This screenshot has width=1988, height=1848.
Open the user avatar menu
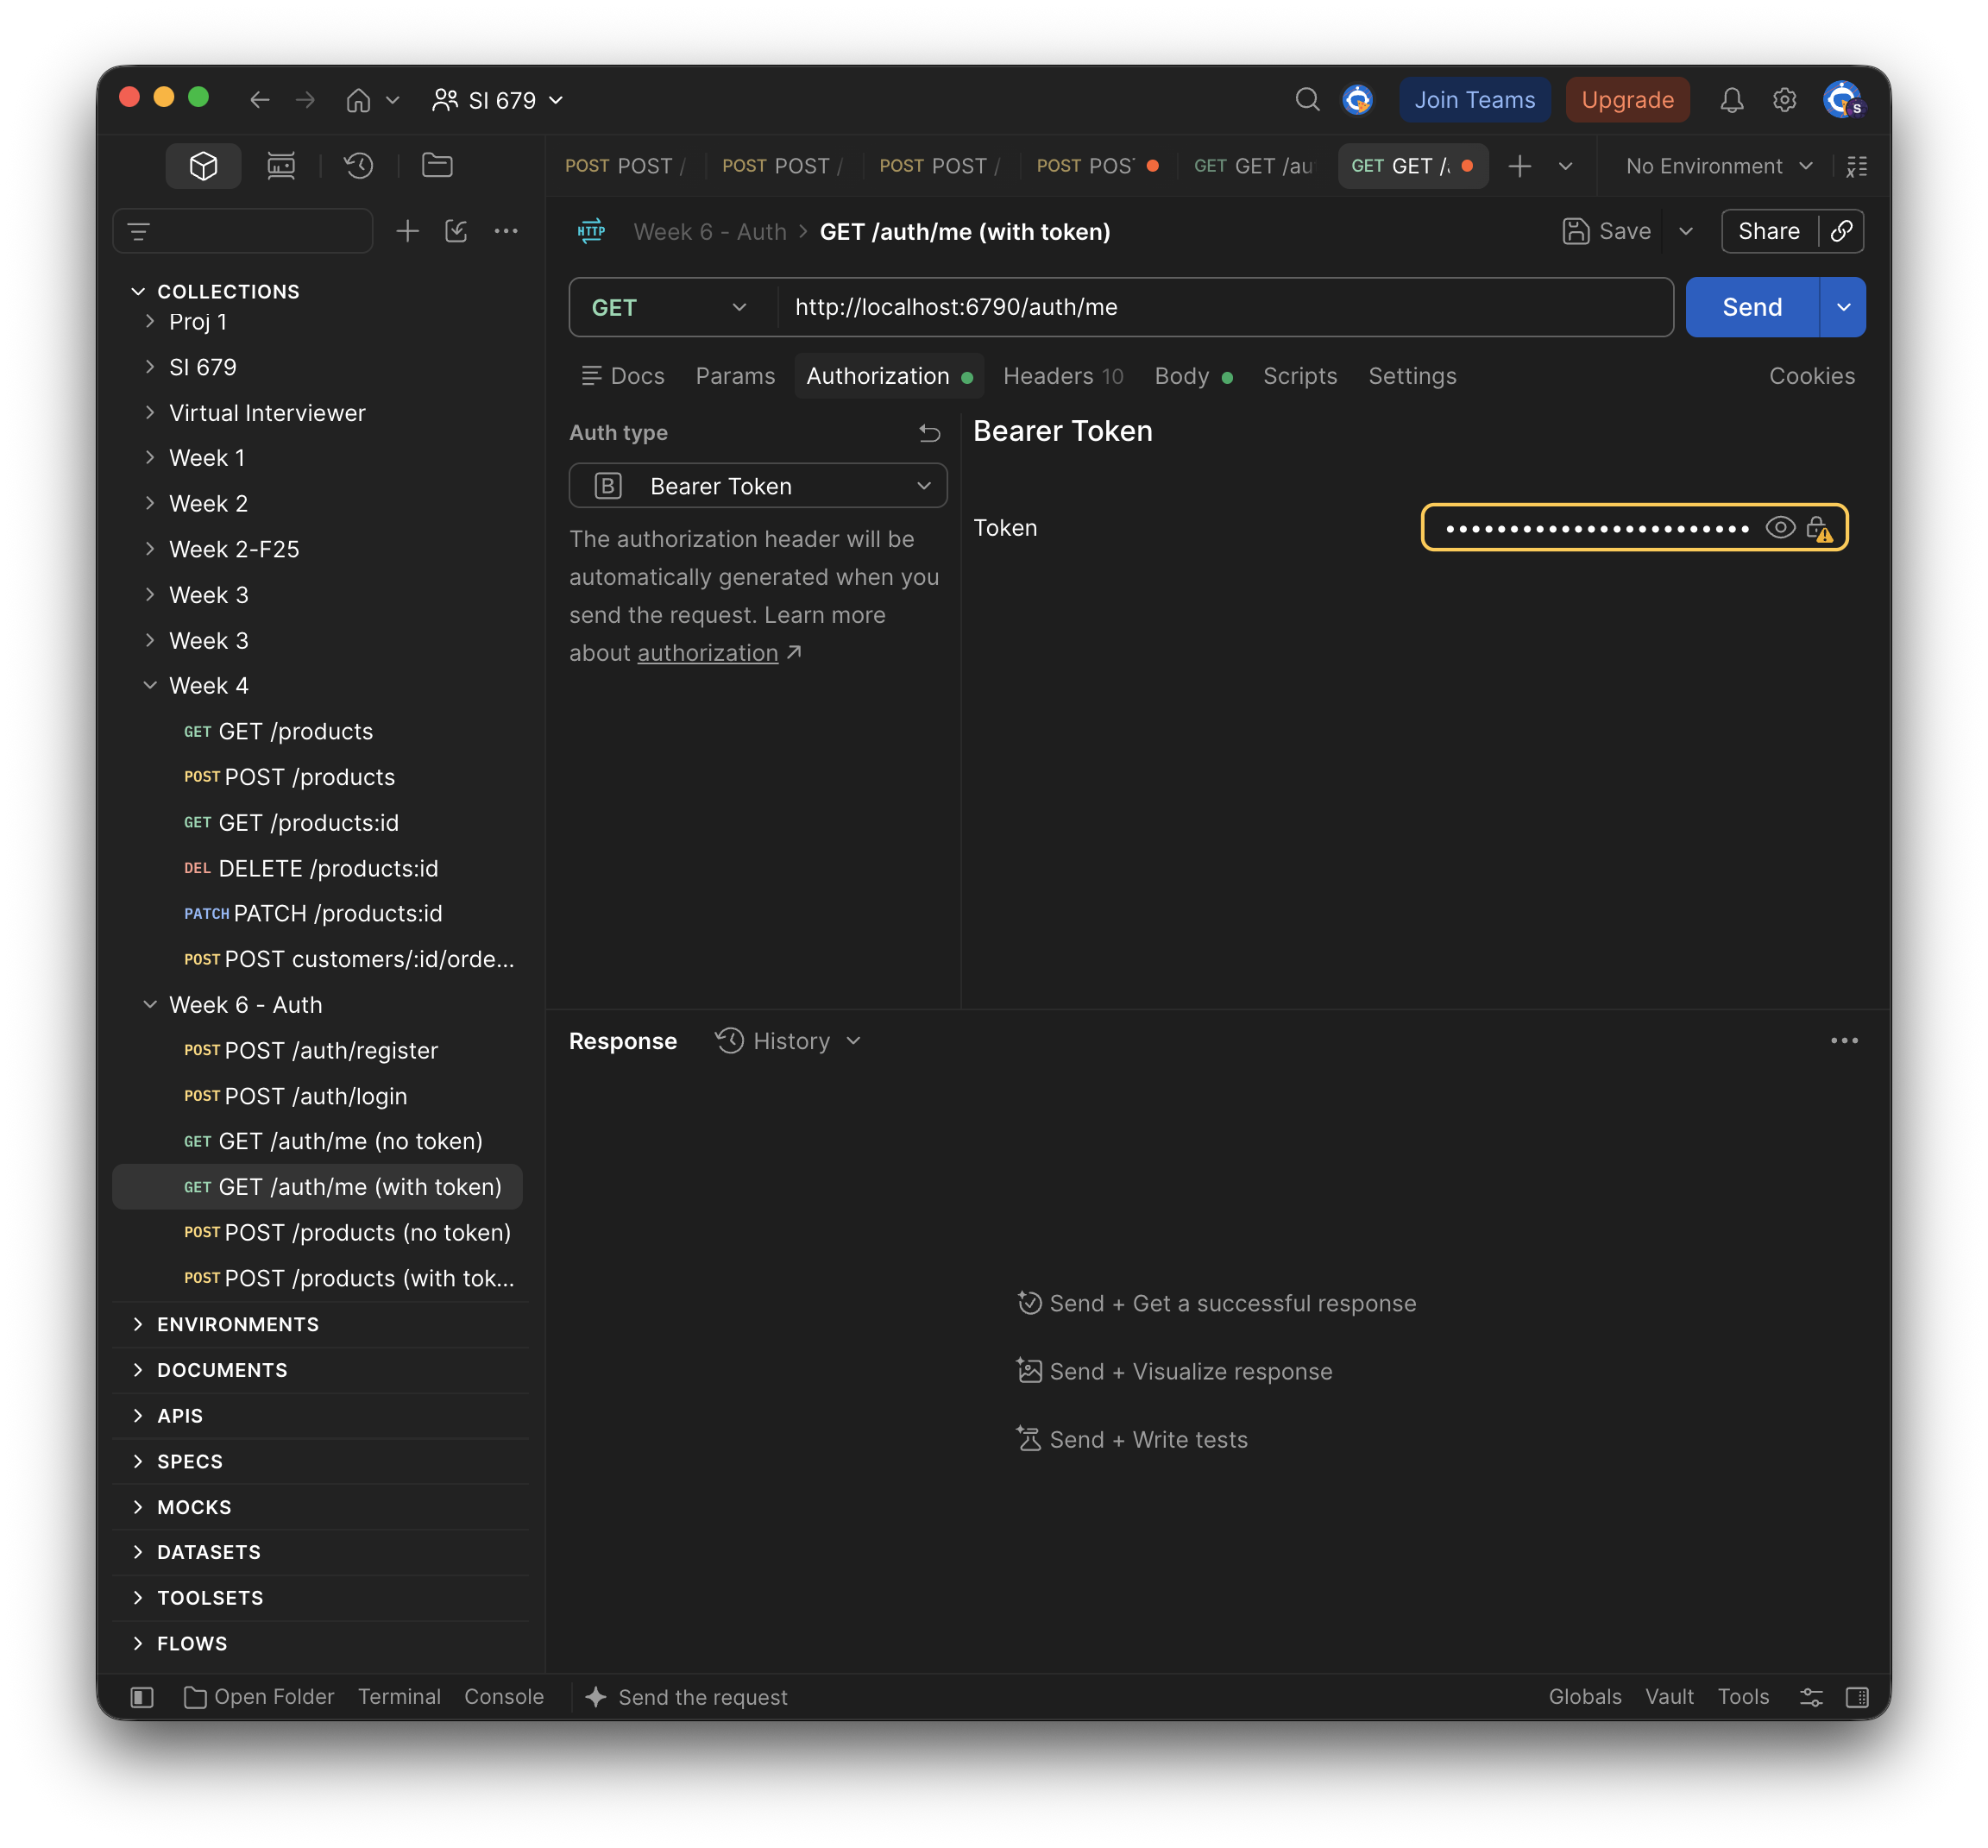coord(1843,100)
